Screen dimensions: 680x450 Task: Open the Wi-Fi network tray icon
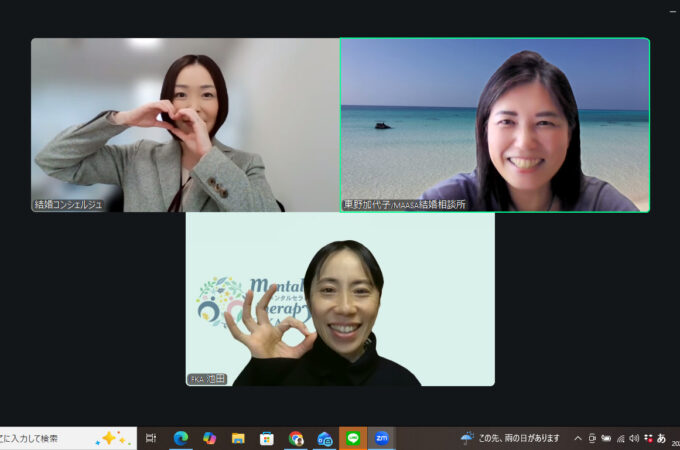pyautogui.click(x=620, y=438)
